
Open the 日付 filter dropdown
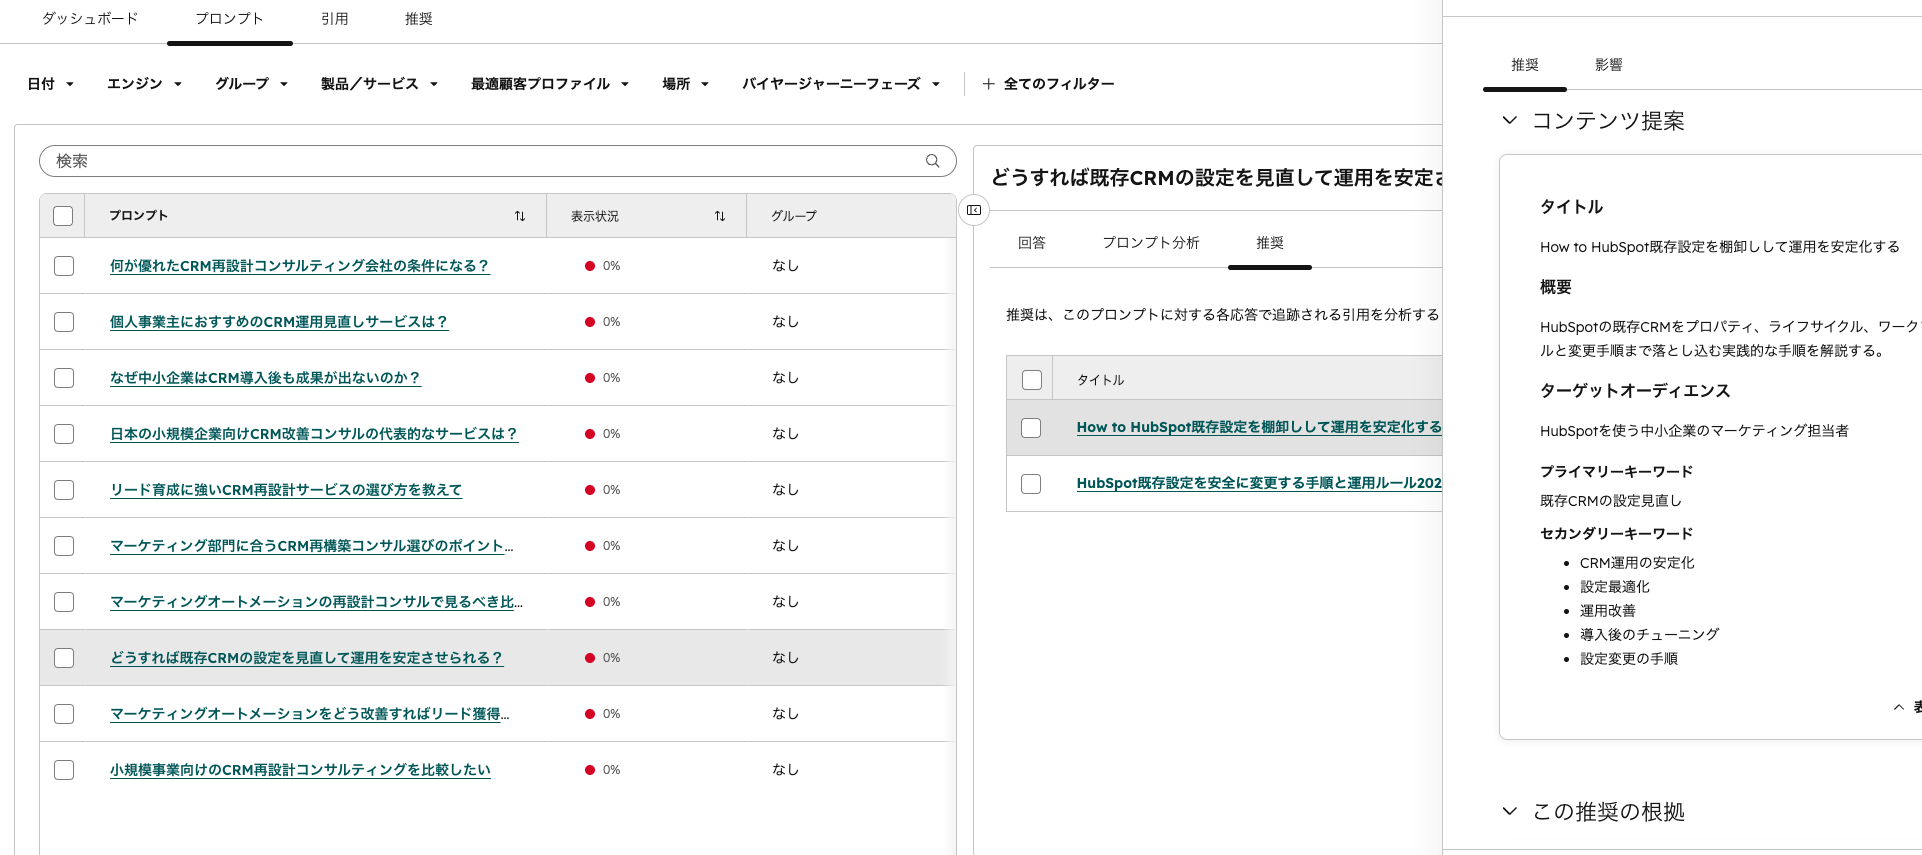click(x=51, y=84)
